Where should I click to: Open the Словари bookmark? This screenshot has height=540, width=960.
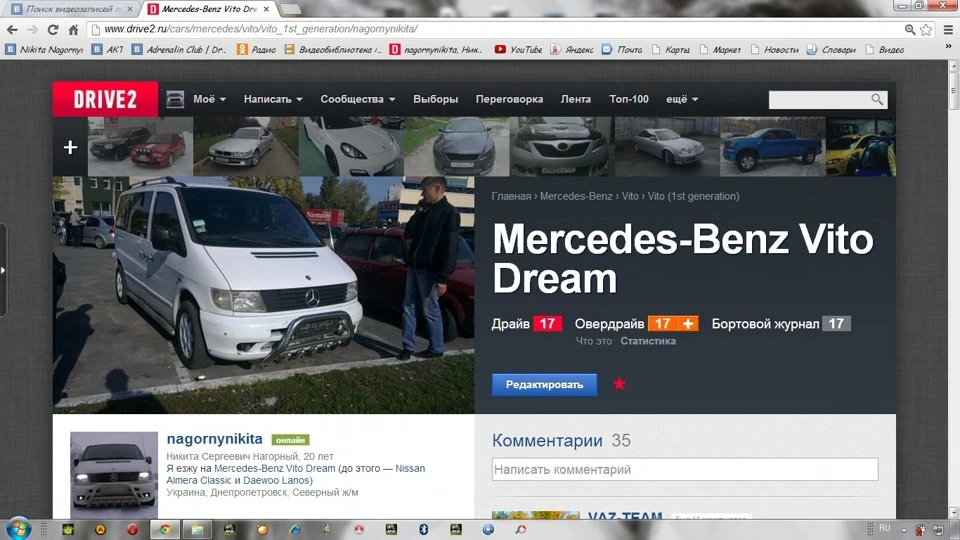tap(831, 50)
